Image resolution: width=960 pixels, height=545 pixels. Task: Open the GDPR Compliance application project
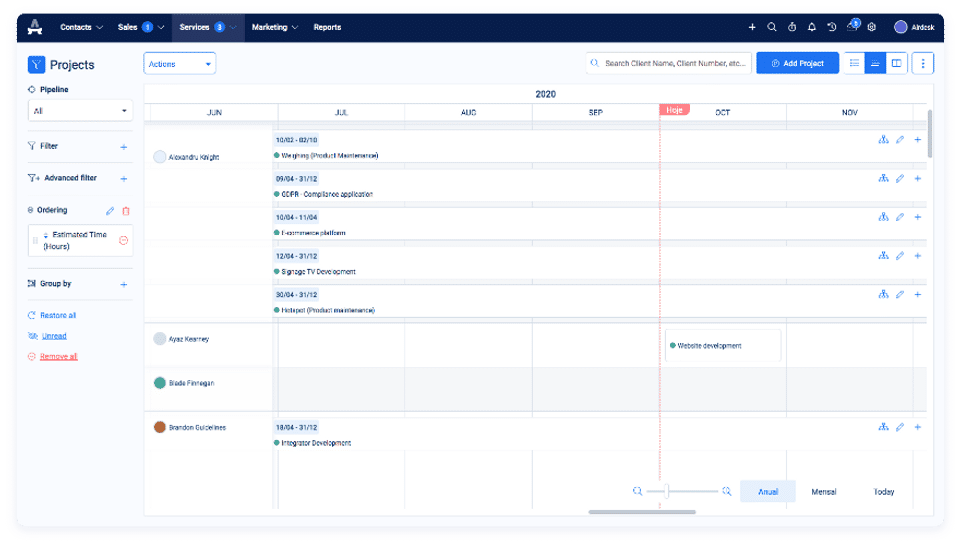point(326,194)
